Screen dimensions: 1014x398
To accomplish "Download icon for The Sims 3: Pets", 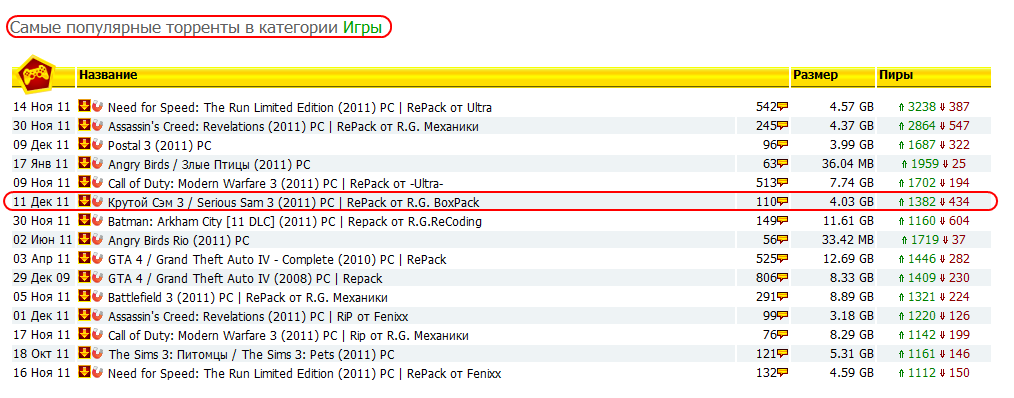I will pyautogui.click(x=84, y=354).
